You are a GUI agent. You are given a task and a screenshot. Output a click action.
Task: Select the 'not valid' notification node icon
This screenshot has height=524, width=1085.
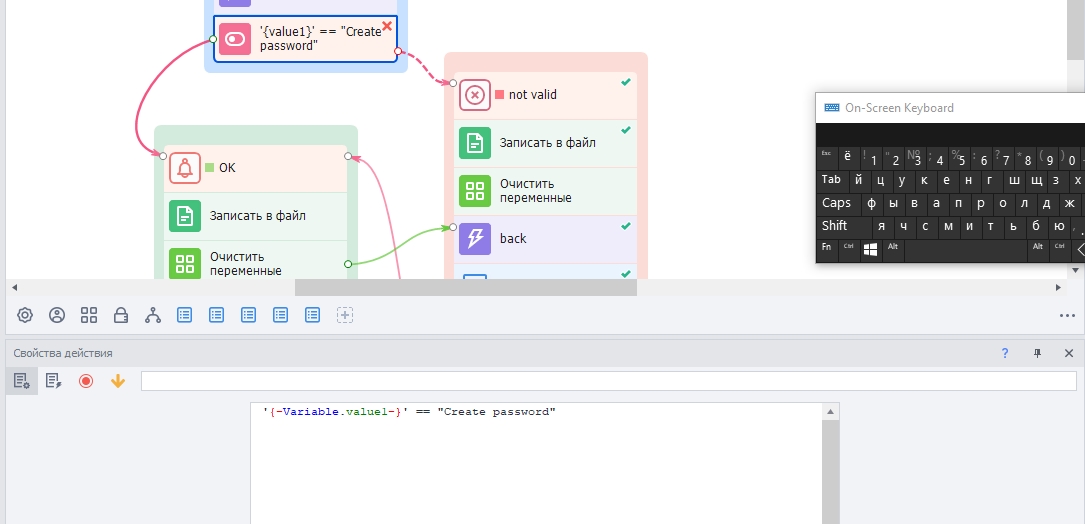(x=475, y=95)
